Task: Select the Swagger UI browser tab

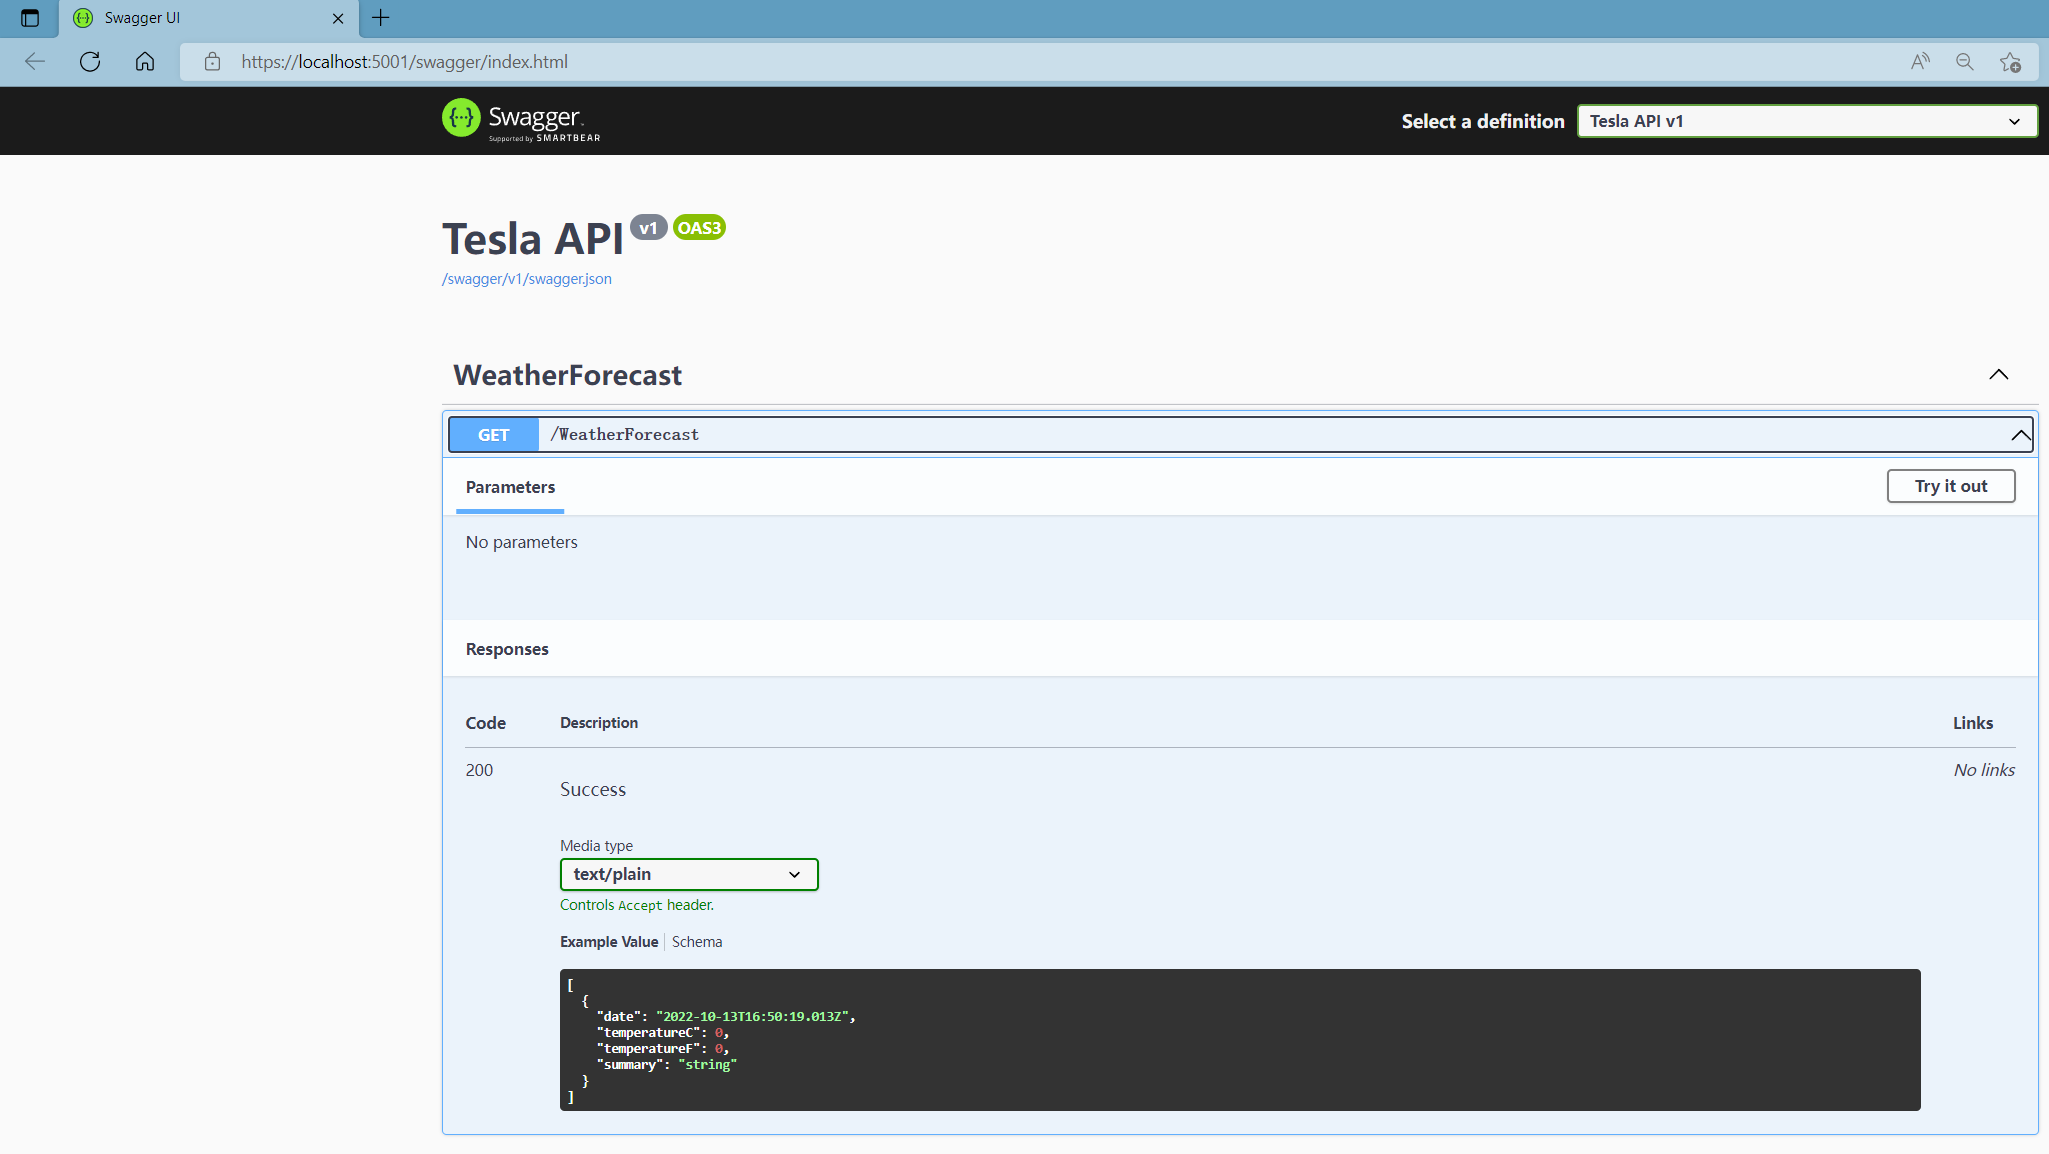Action: 208,18
